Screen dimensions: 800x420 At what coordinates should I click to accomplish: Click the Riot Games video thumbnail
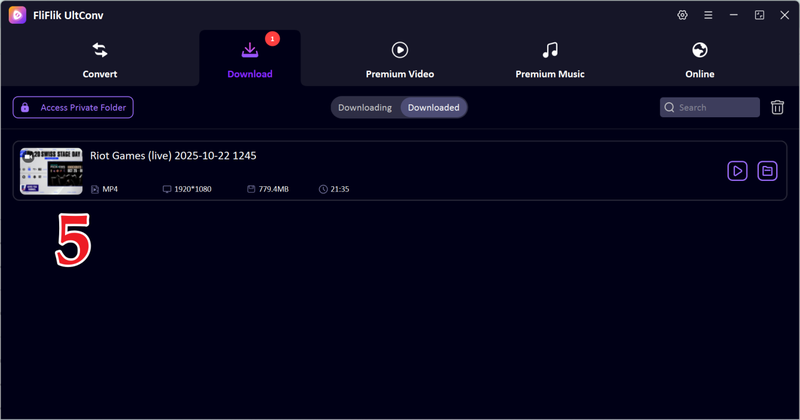(51, 171)
